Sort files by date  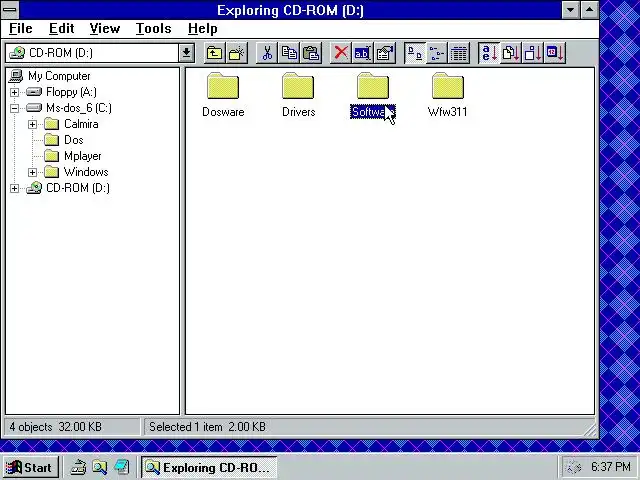(x=555, y=53)
